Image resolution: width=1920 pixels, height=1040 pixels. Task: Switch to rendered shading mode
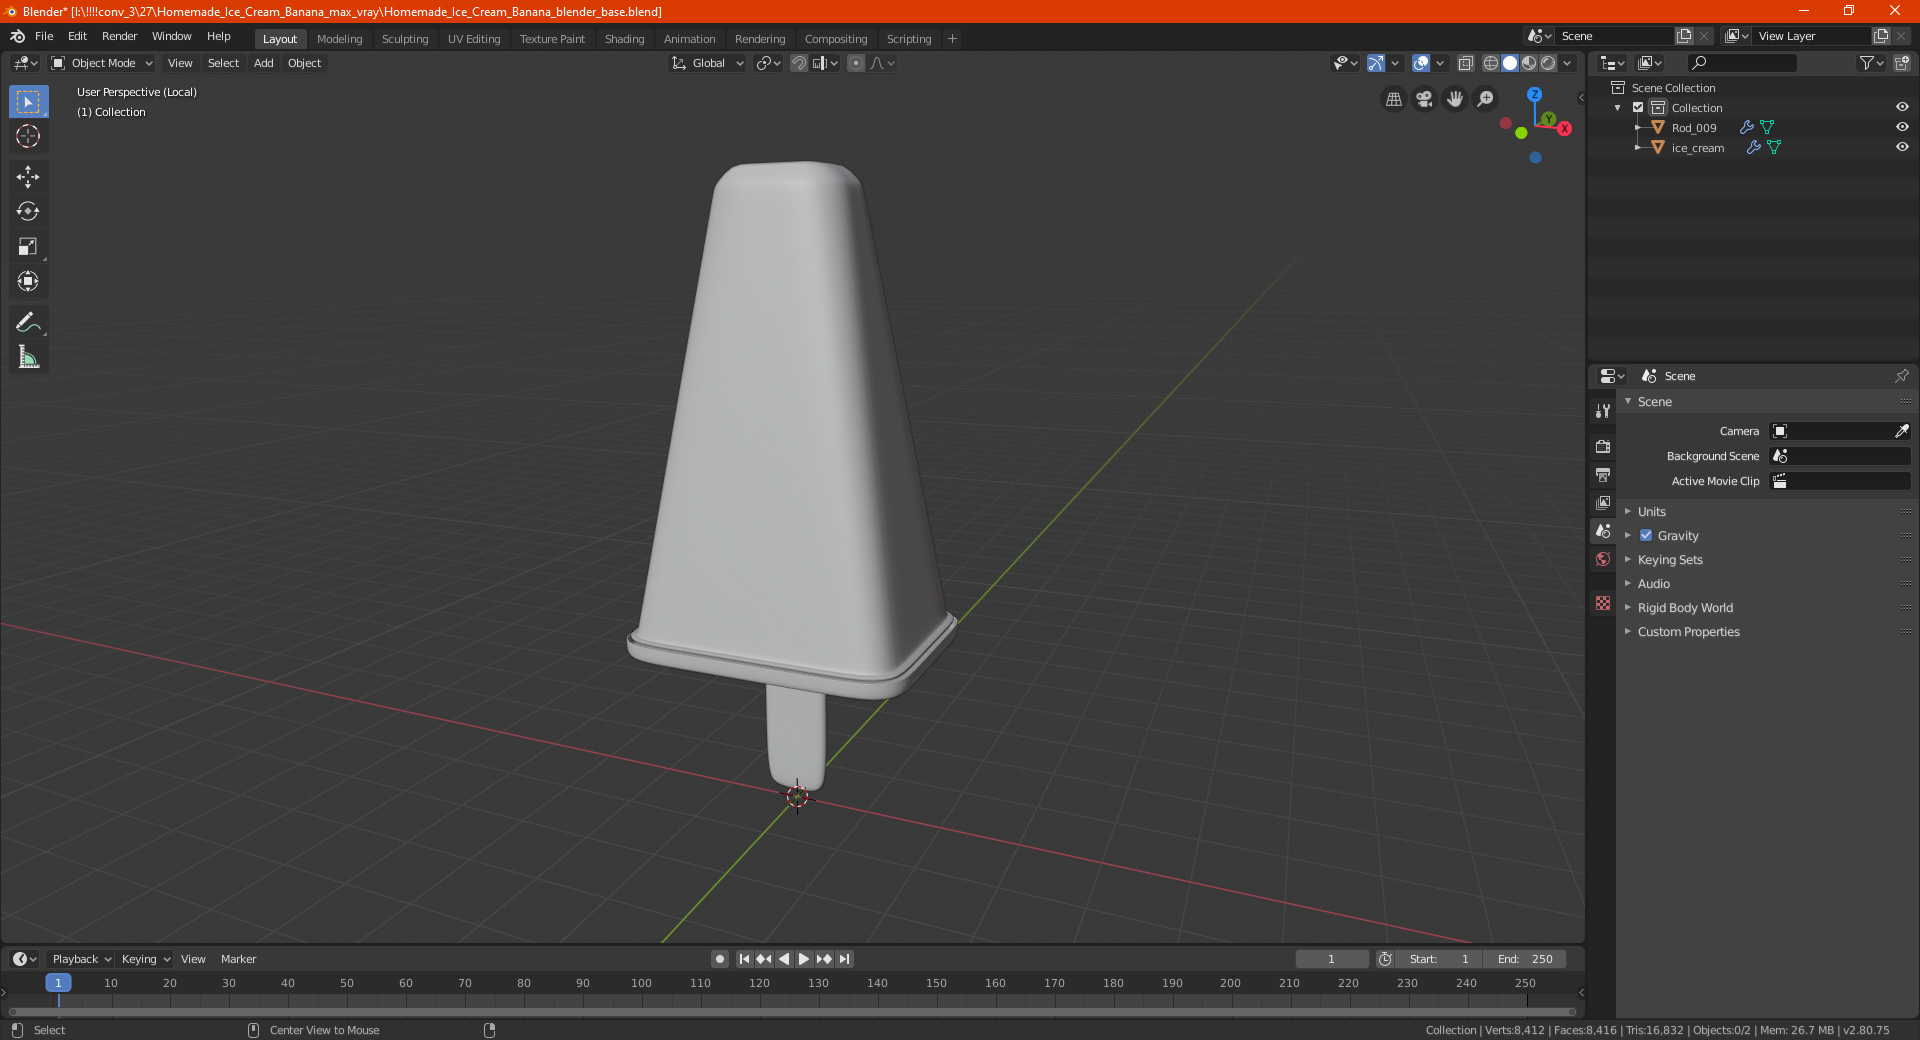(1548, 63)
